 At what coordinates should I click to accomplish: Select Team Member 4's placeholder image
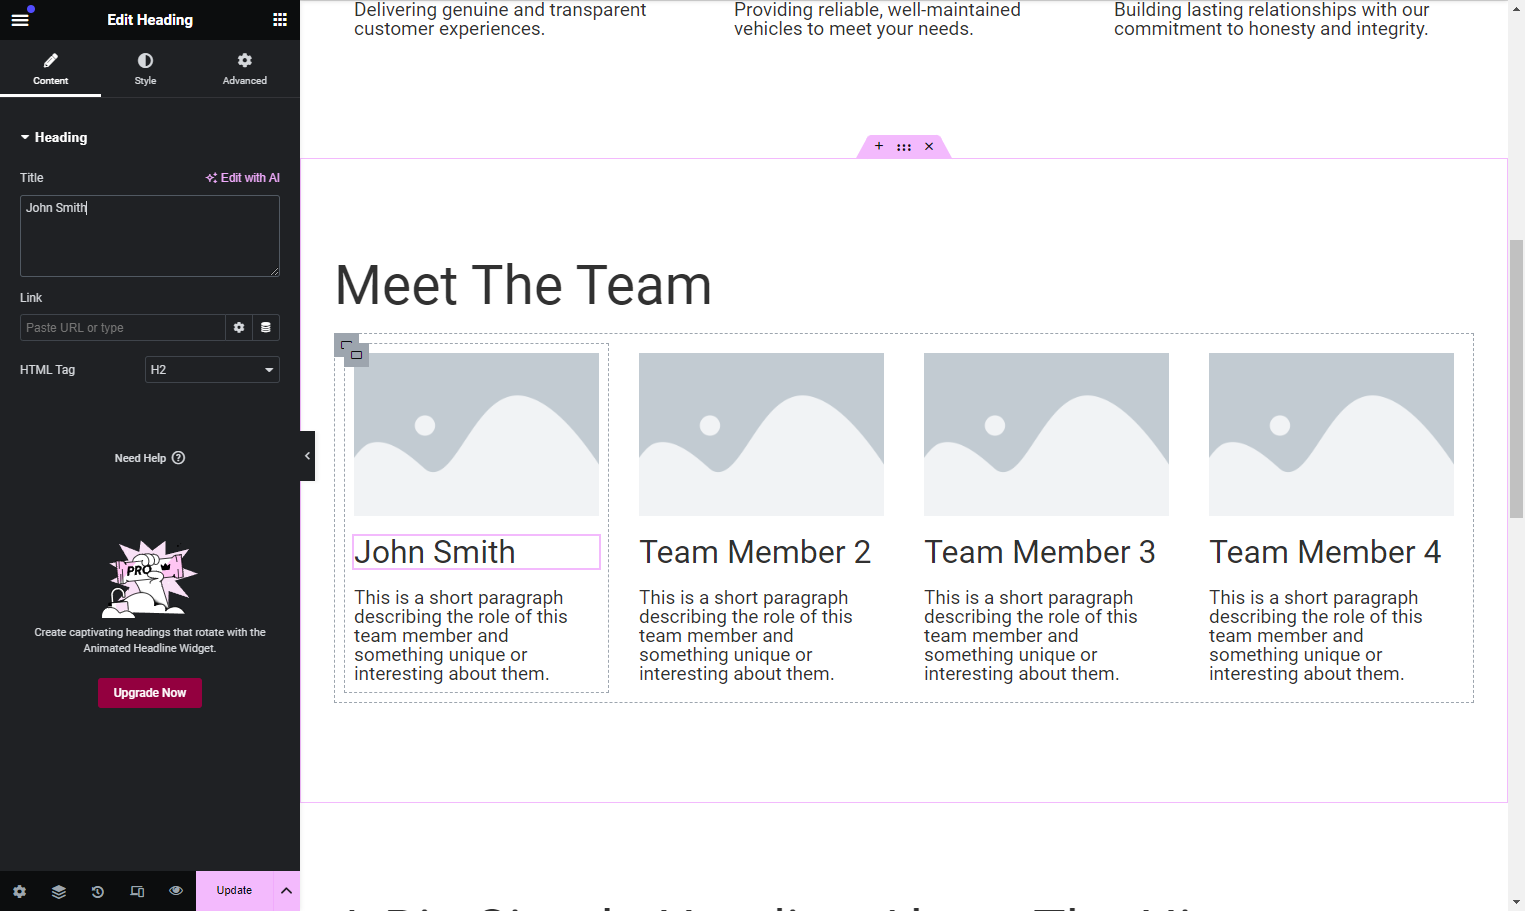tap(1331, 434)
